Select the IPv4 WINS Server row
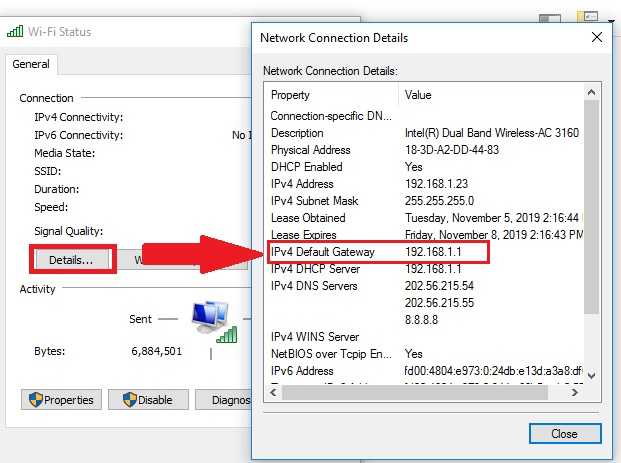Screen dimensions: 621x463 pos(425,337)
